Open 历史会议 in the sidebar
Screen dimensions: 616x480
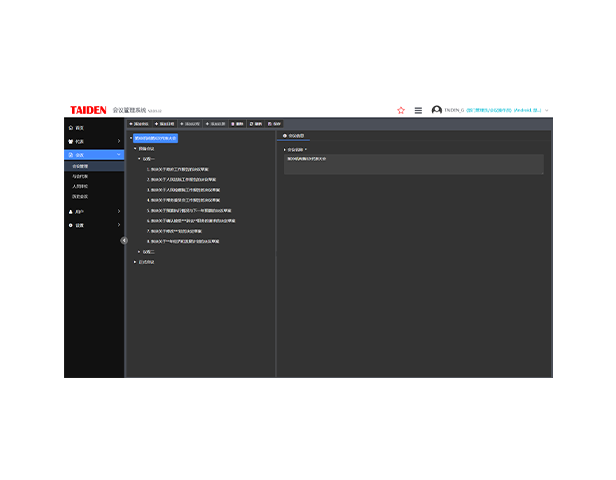click(x=80, y=196)
